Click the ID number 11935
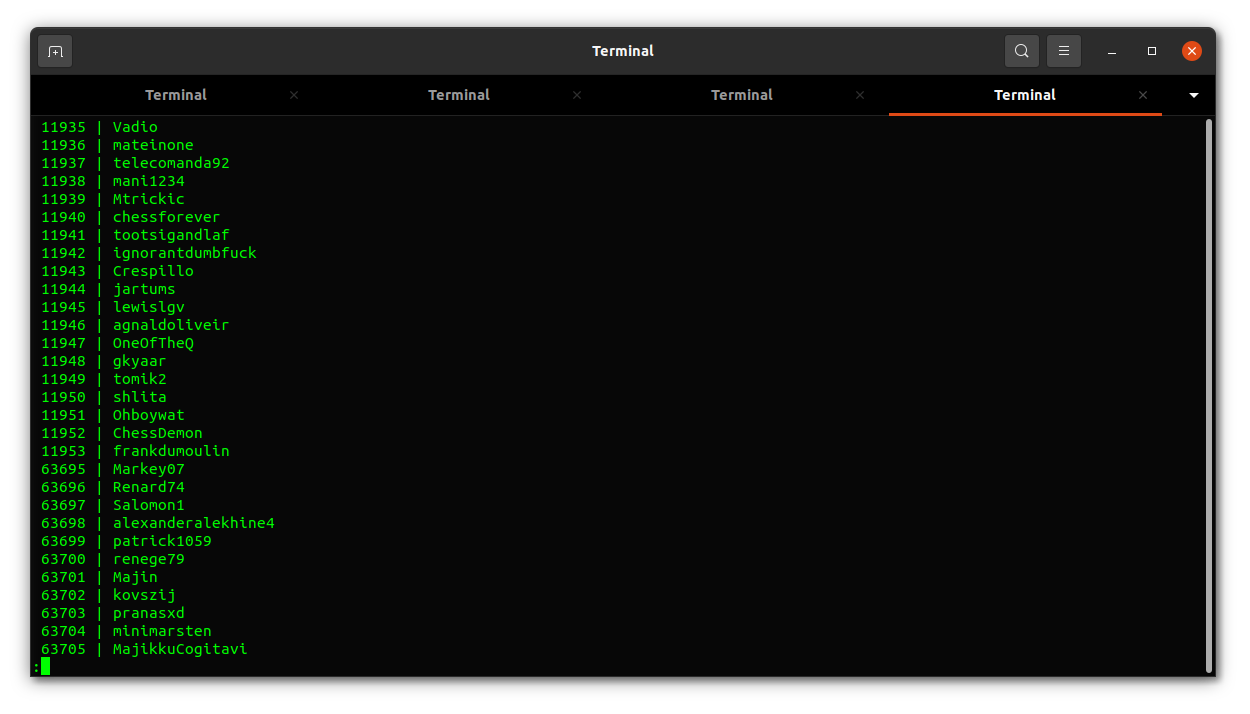The image size is (1250, 714). [63, 127]
